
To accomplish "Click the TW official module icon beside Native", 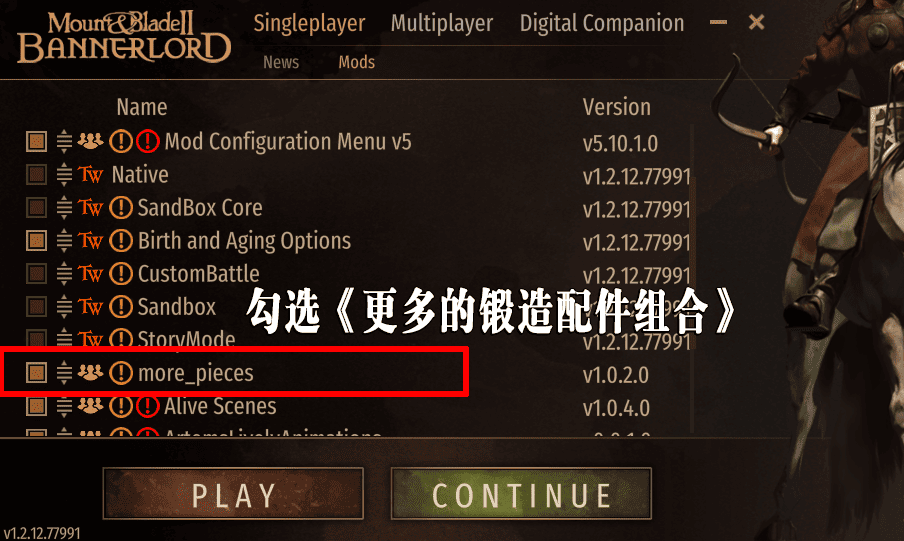I will [x=91, y=175].
